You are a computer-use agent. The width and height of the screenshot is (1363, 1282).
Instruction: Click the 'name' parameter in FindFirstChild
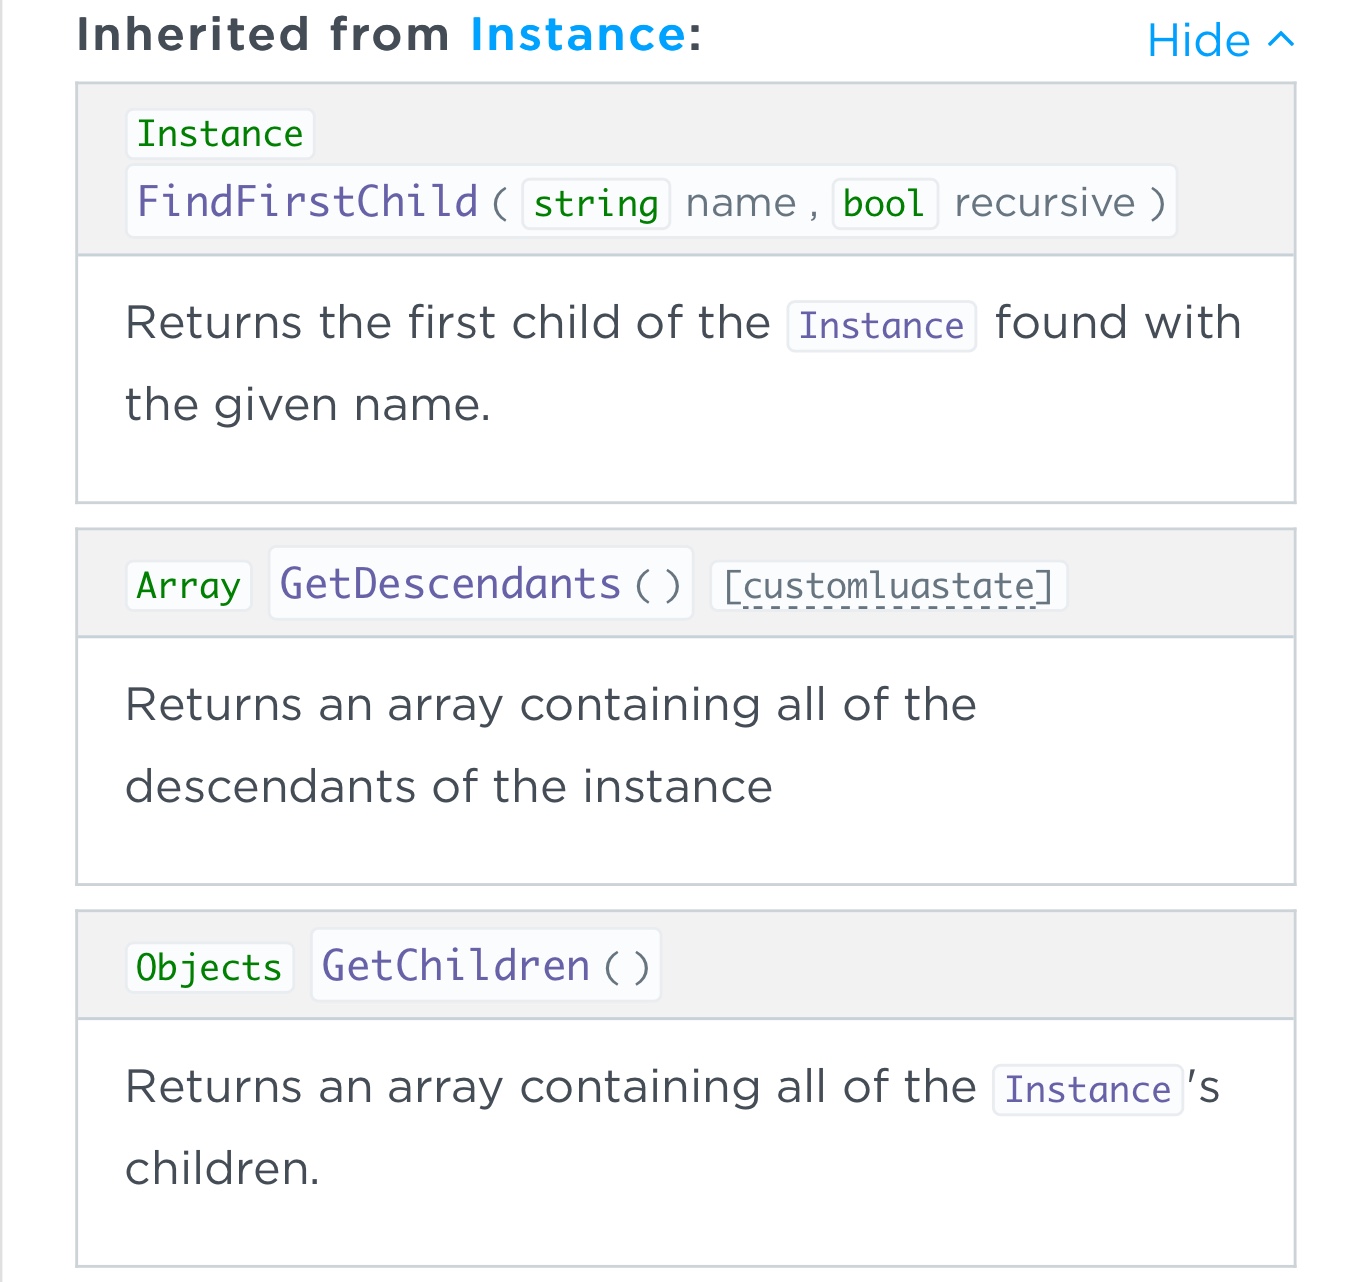coord(741,203)
